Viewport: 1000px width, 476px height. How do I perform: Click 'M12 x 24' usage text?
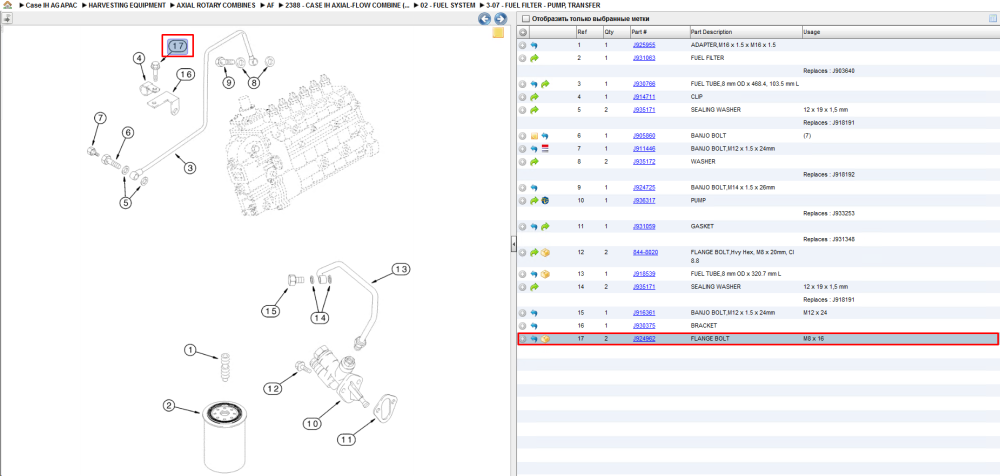point(814,313)
